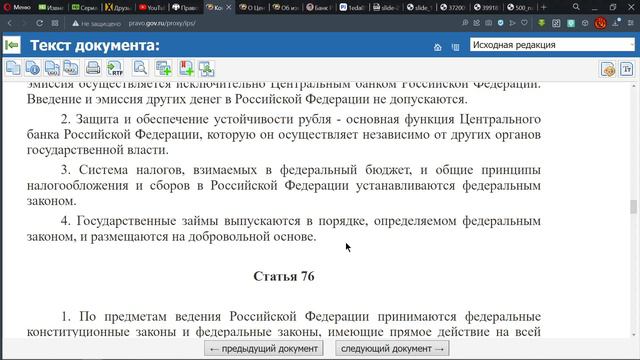Open the list icon next to the home icon

pyautogui.click(x=456, y=47)
